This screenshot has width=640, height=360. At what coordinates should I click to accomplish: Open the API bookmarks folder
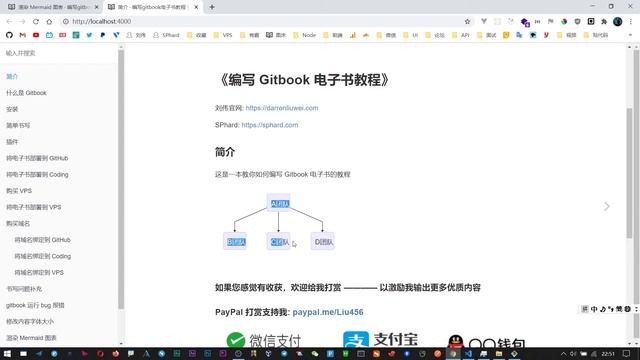pos(461,35)
